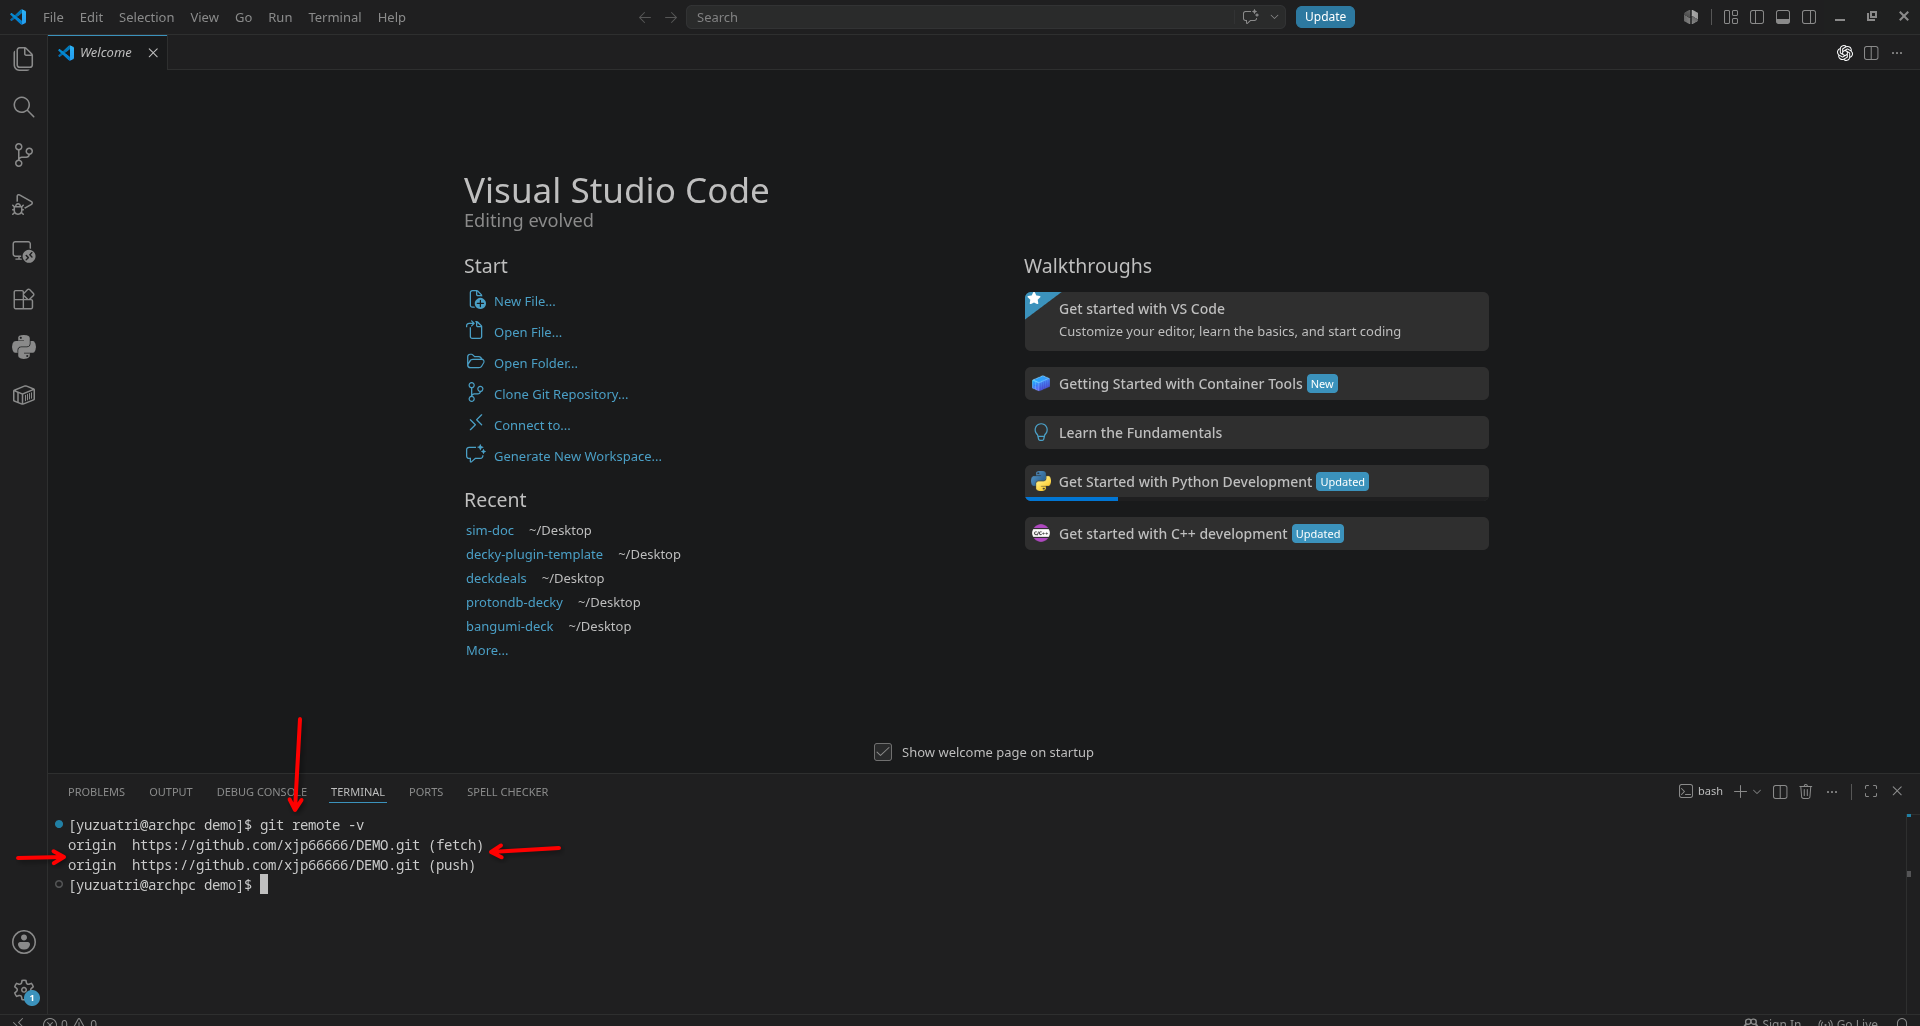Open editor More Actions ellipsis

point(1897,53)
